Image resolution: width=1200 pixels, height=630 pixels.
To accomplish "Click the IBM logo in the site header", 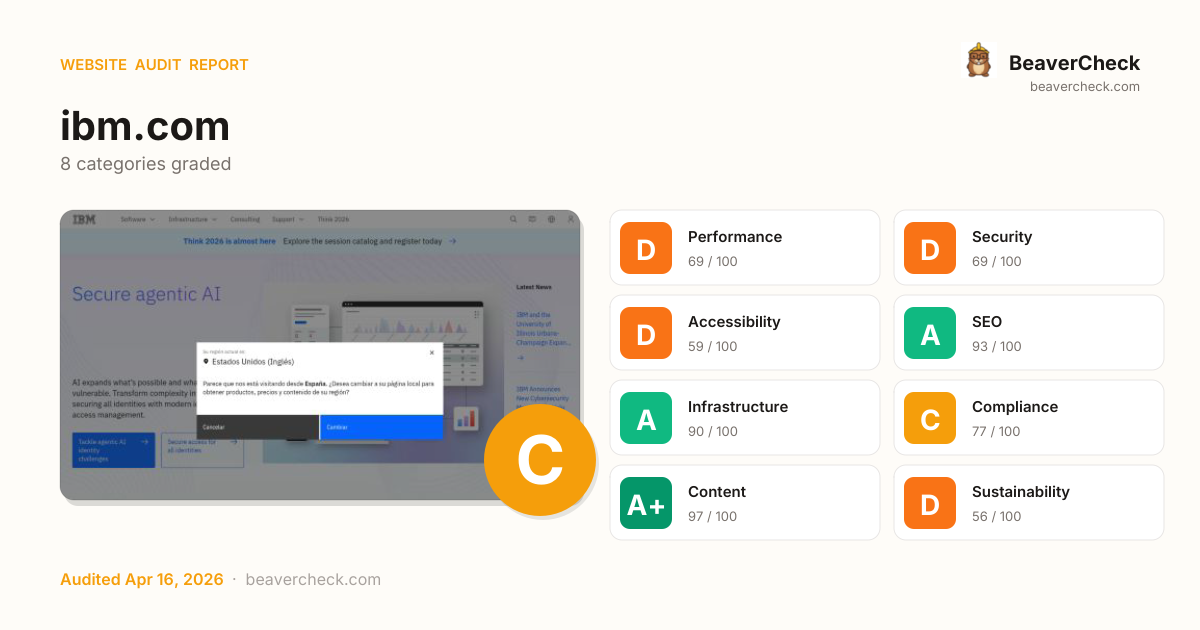I will click(84, 219).
